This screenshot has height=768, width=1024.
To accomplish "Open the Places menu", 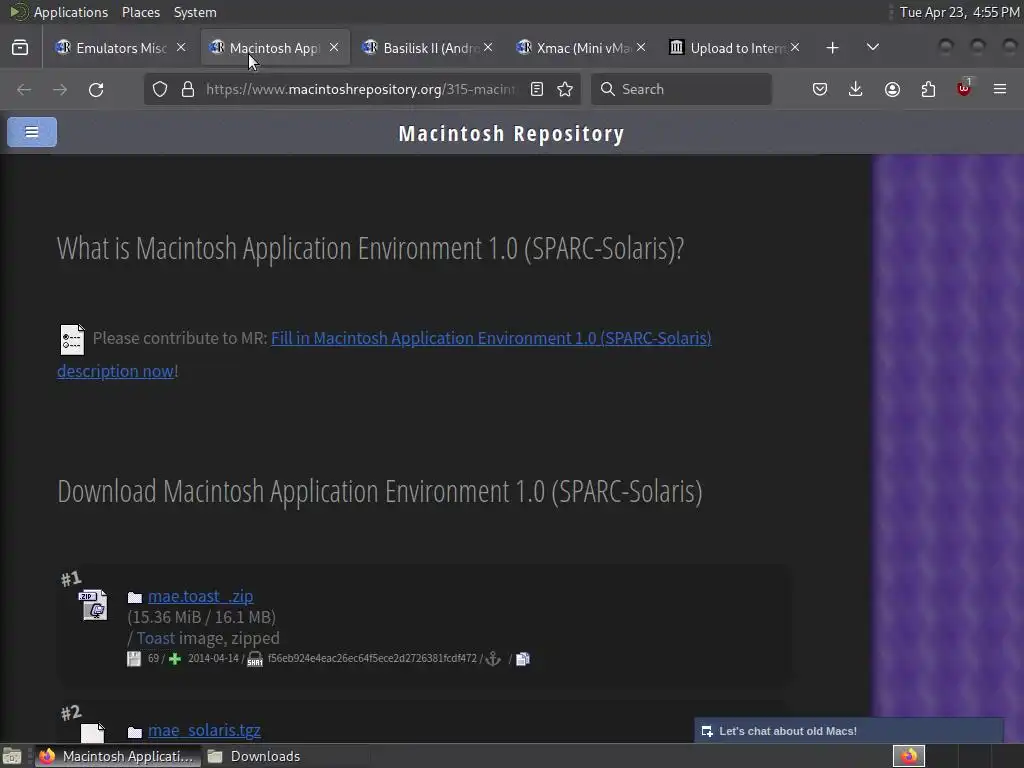I will [x=140, y=12].
